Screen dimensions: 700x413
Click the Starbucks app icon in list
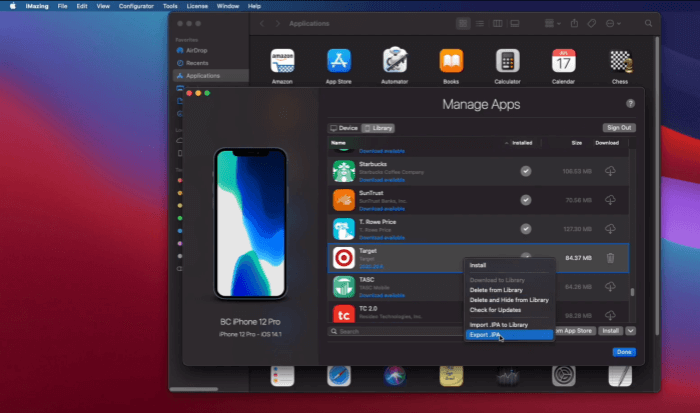tap(344, 171)
